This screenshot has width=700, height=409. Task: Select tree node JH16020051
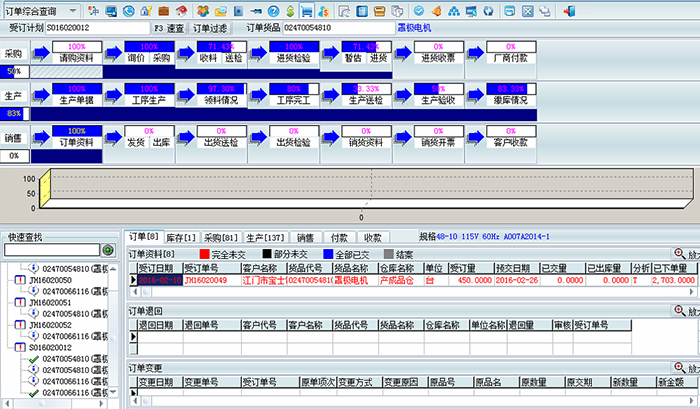[x=50, y=303]
